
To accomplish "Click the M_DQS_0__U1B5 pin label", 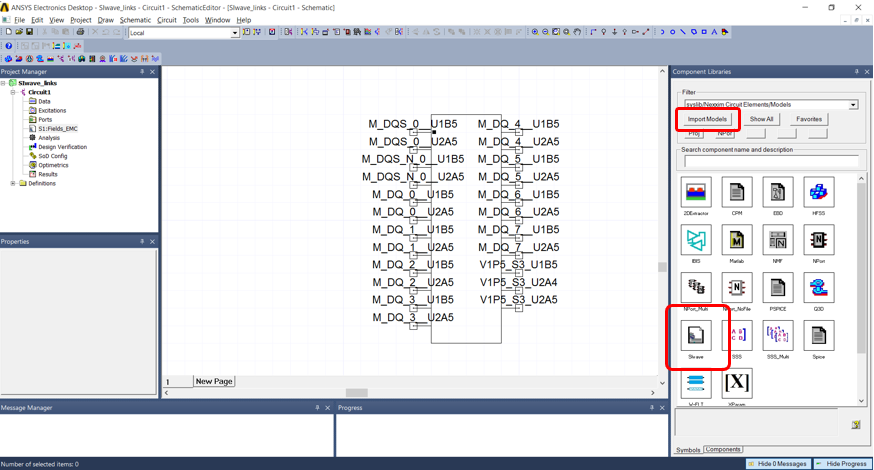I will [412, 124].
